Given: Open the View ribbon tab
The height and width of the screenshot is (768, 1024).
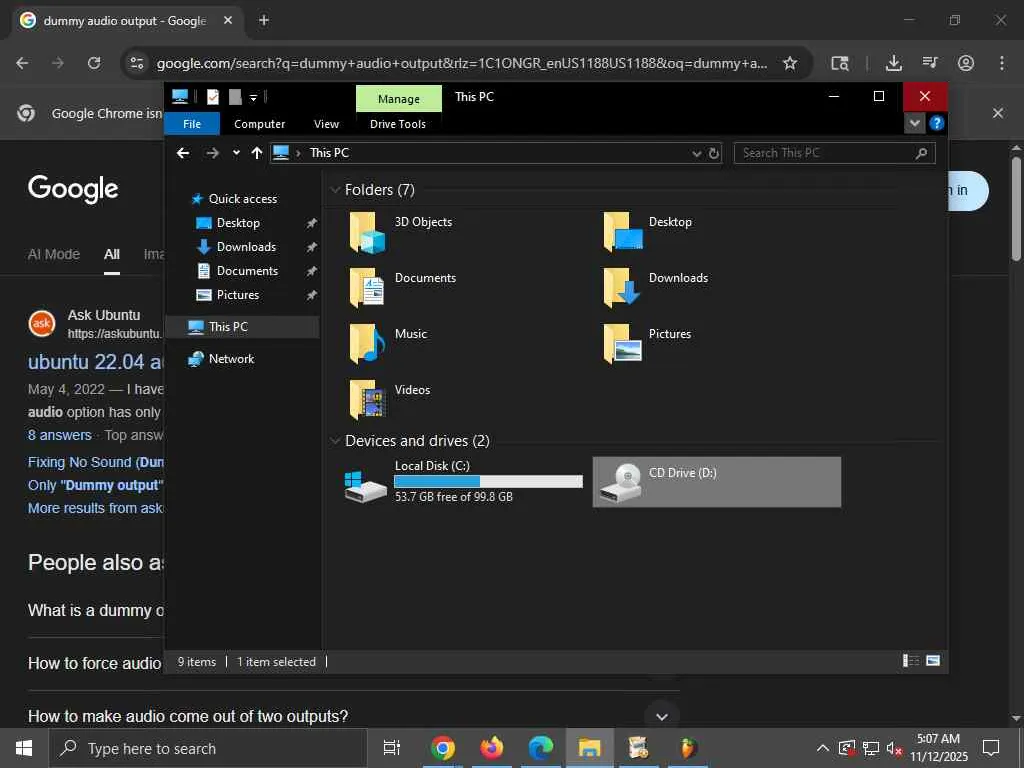Looking at the screenshot, I should [326, 124].
